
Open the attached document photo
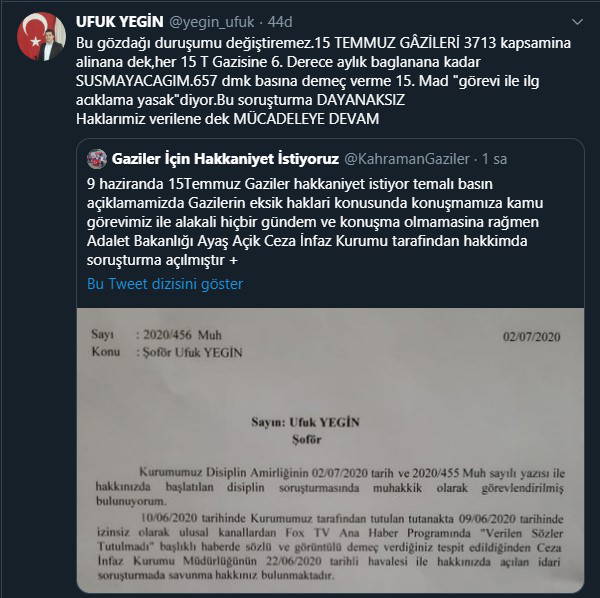(330, 450)
